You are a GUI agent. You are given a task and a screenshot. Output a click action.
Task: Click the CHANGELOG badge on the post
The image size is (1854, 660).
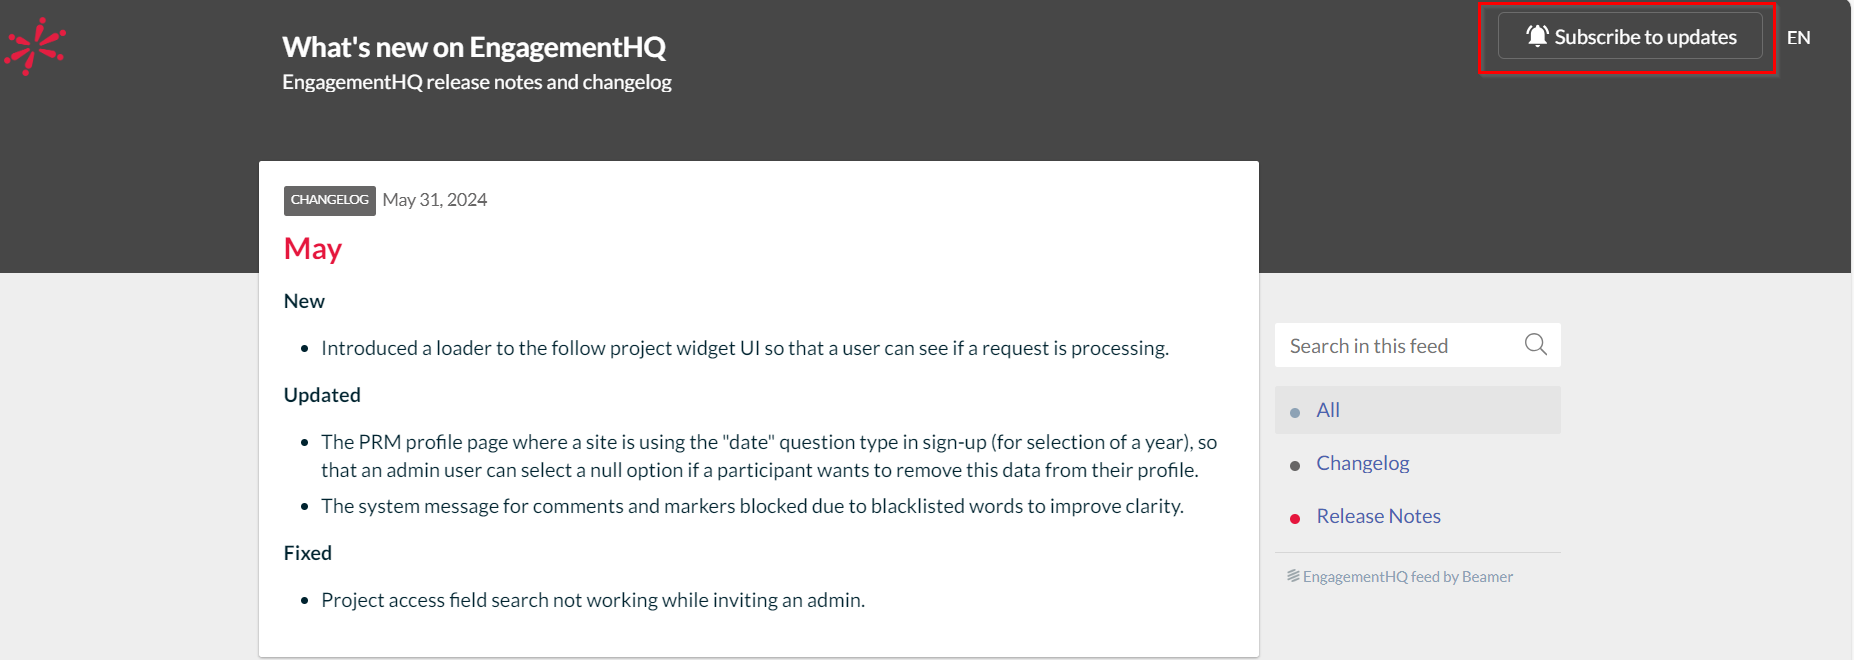point(329,200)
